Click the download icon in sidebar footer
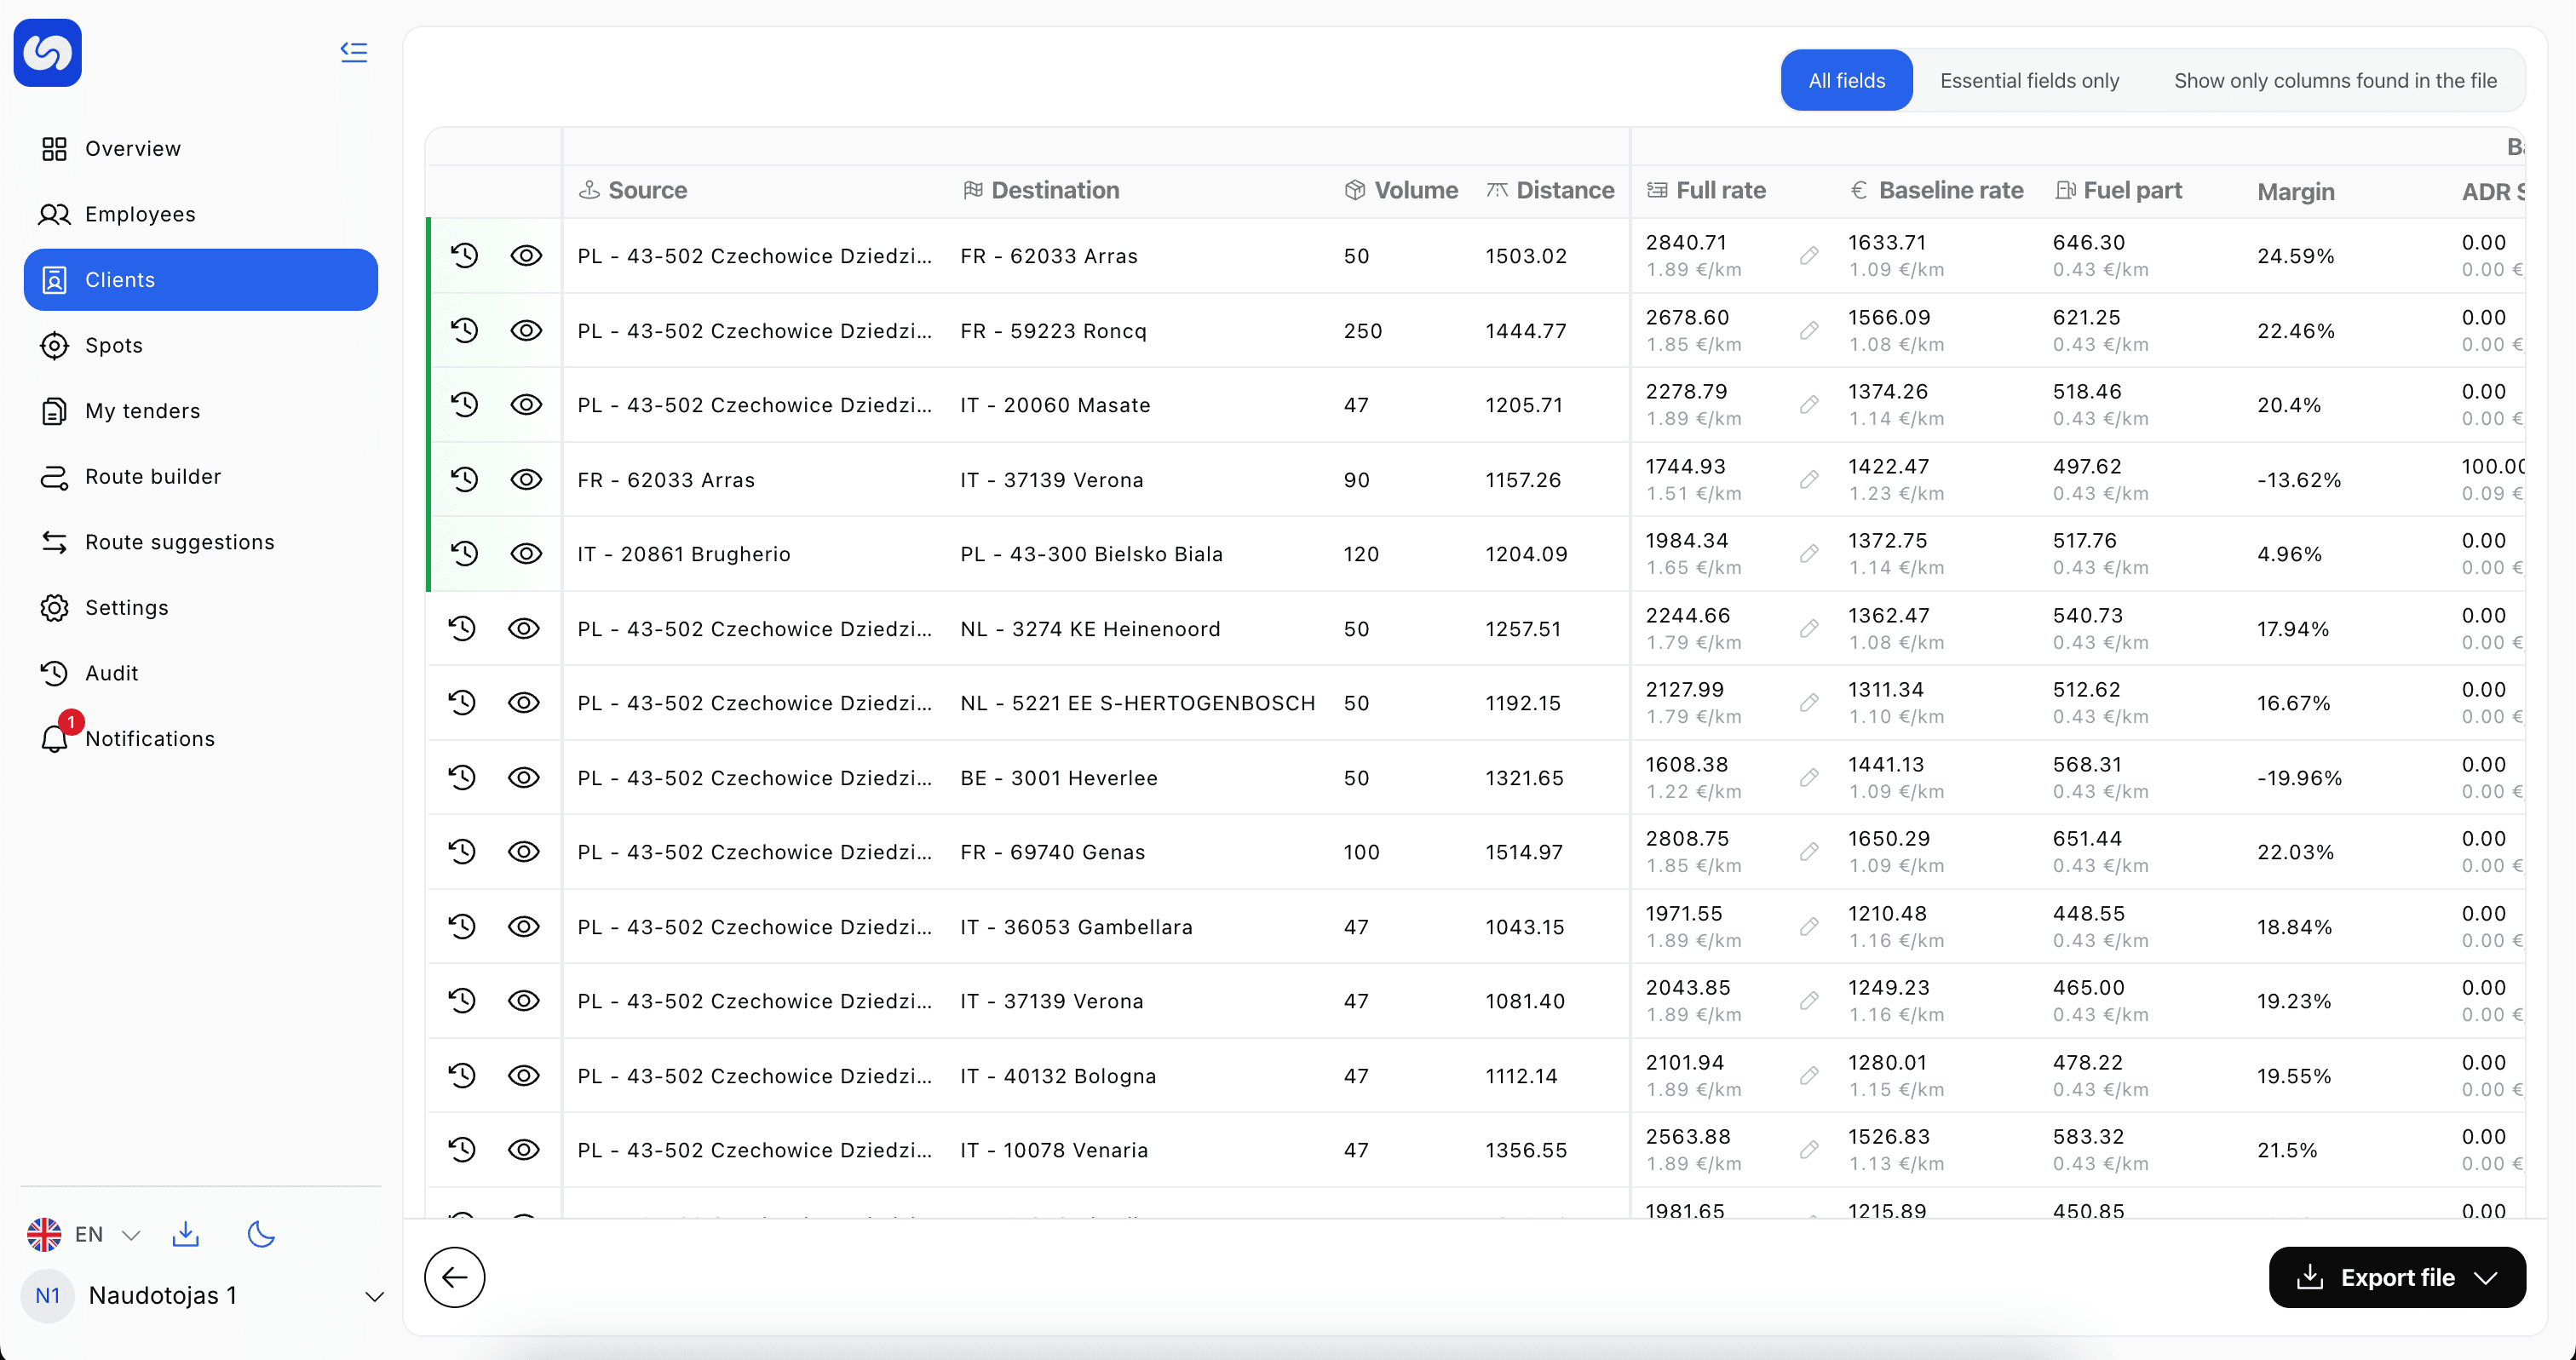 (186, 1234)
